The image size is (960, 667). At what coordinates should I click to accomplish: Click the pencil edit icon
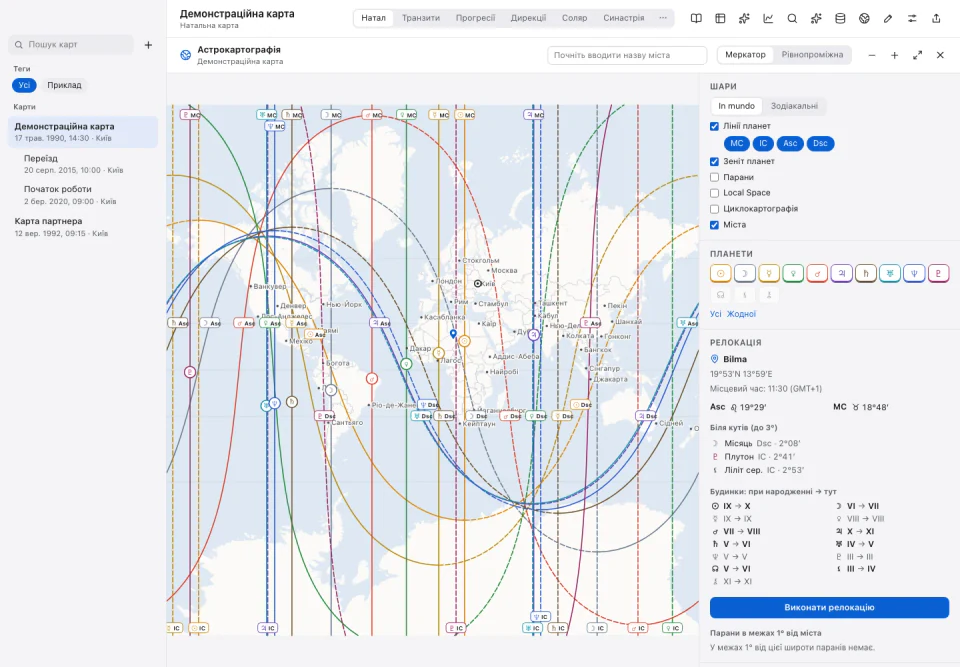[x=888, y=18]
